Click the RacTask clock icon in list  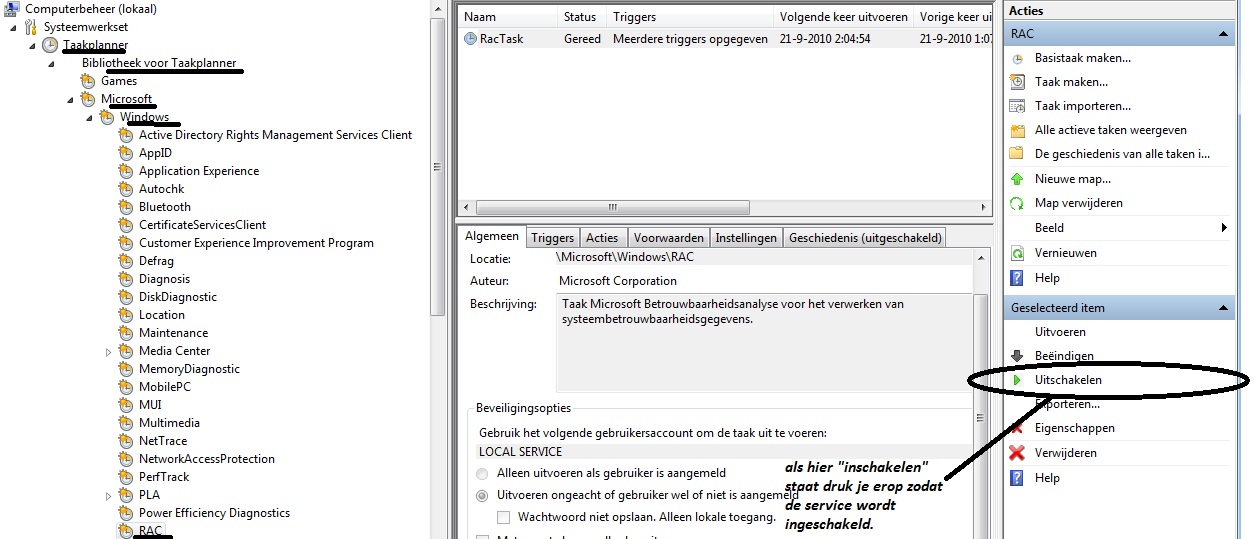pos(471,39)
